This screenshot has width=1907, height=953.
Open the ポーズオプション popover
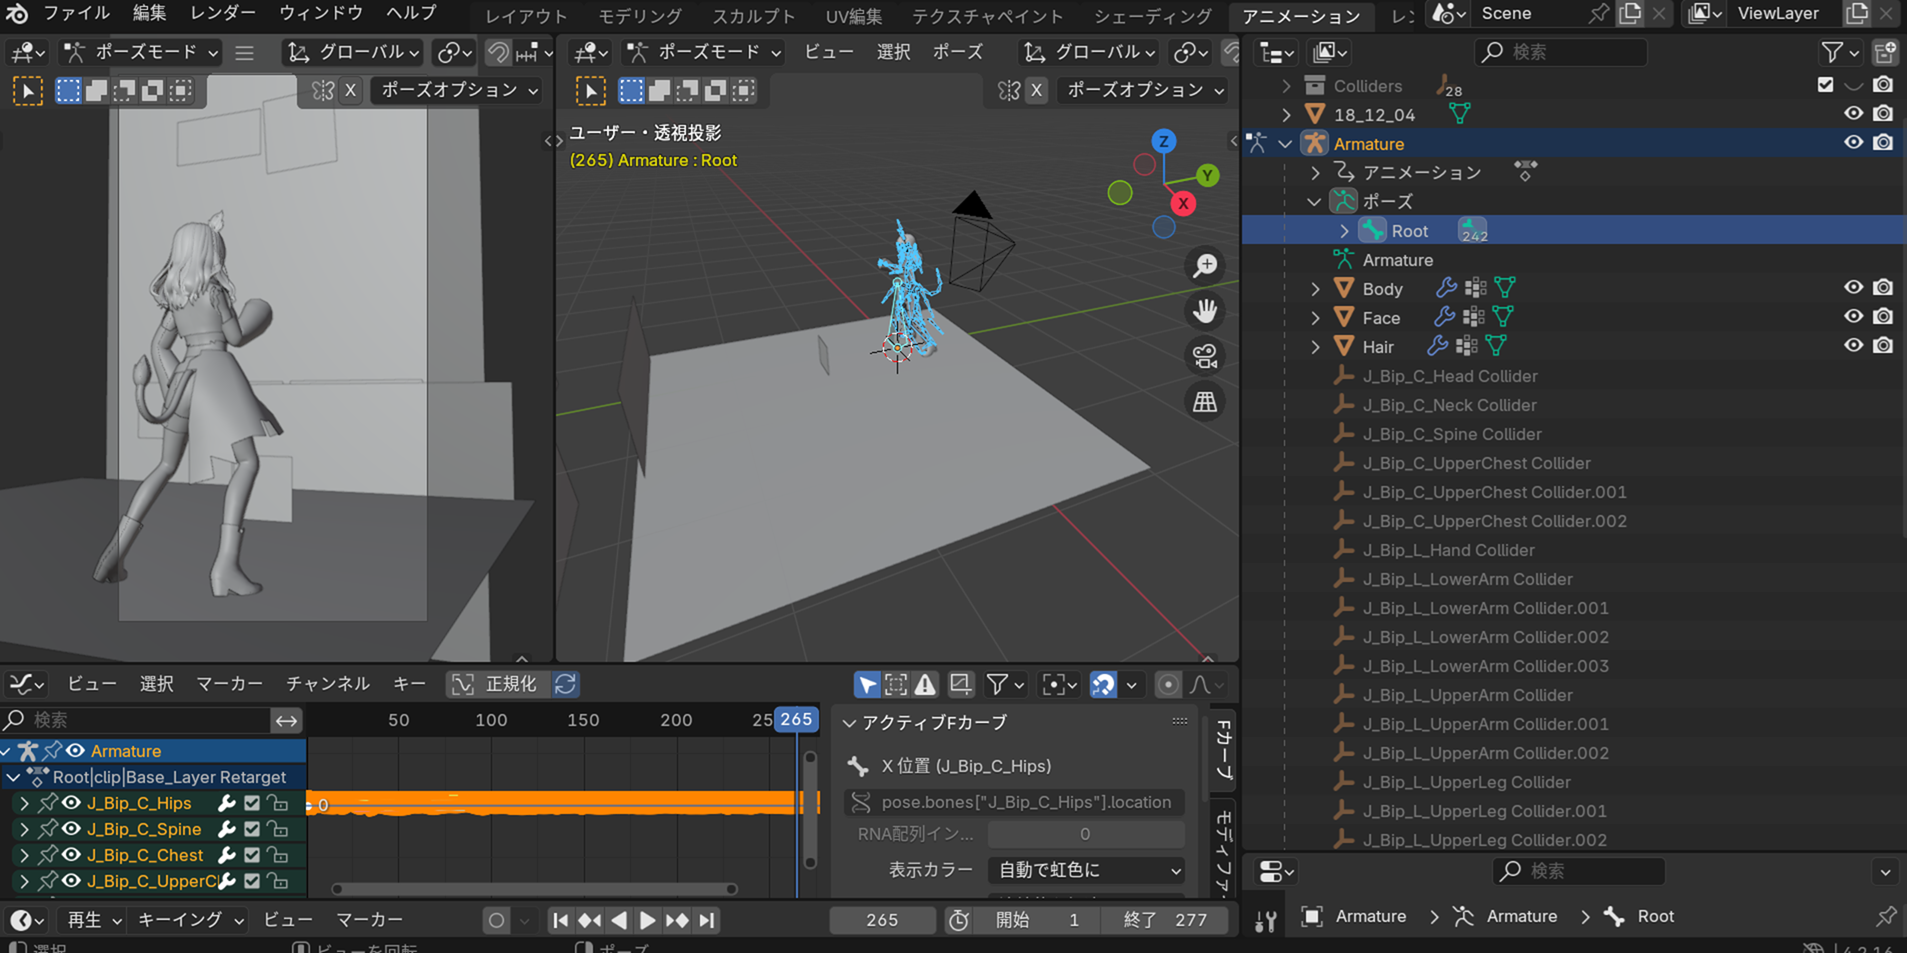(455, 90)
